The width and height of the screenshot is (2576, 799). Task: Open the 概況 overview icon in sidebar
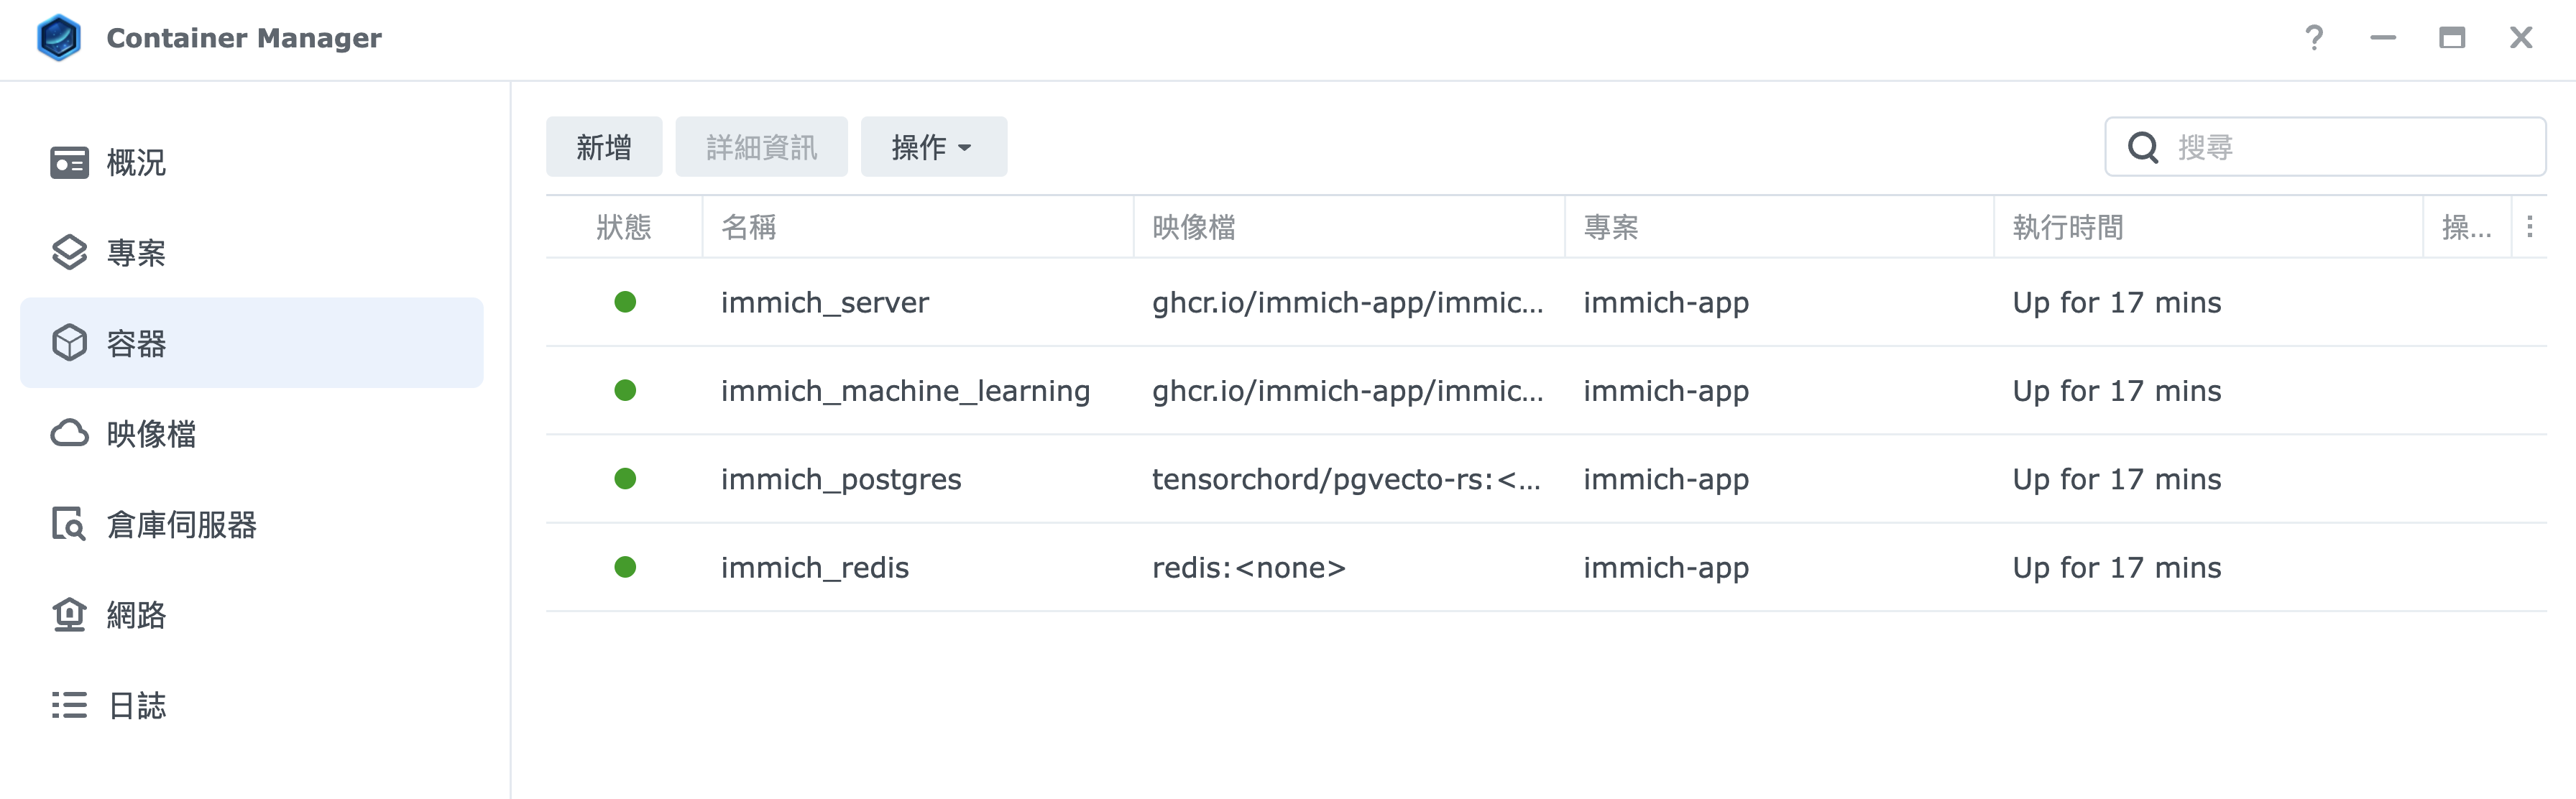tap(69, 162)
